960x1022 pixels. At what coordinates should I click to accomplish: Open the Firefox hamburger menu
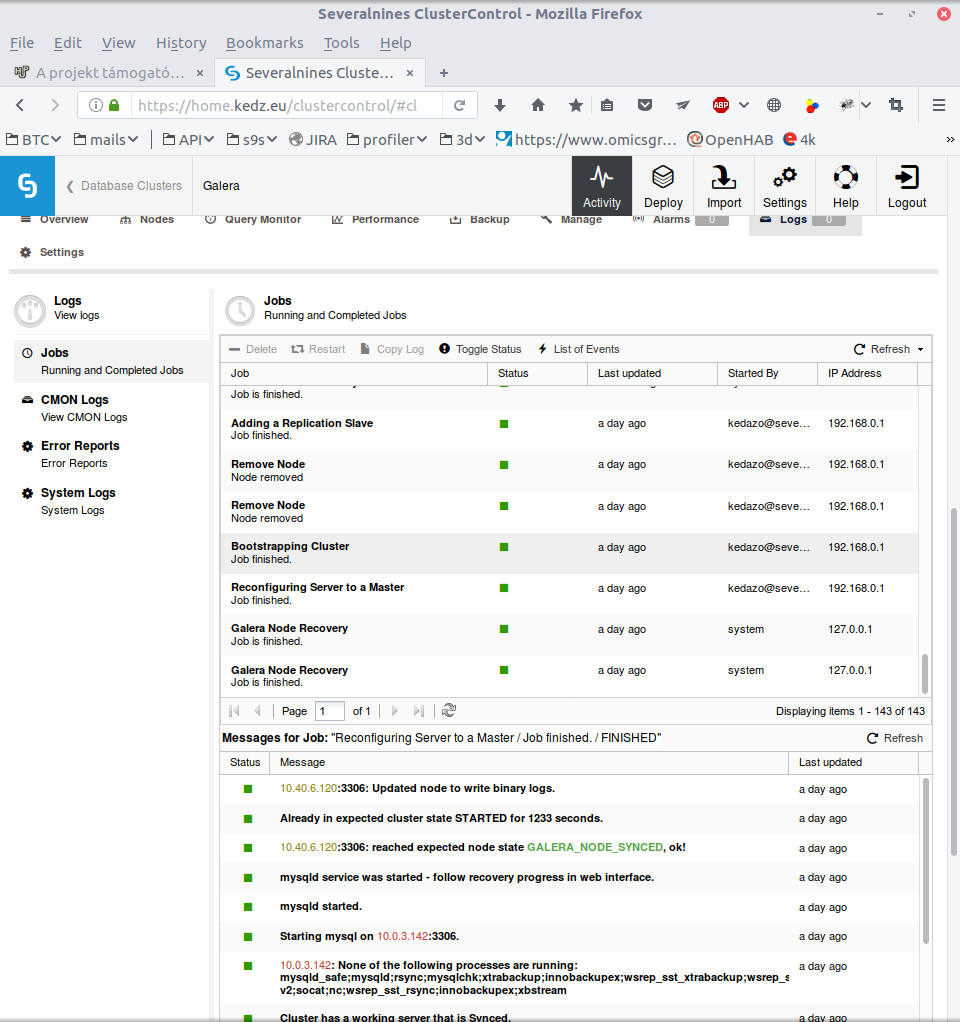point(938,106)
